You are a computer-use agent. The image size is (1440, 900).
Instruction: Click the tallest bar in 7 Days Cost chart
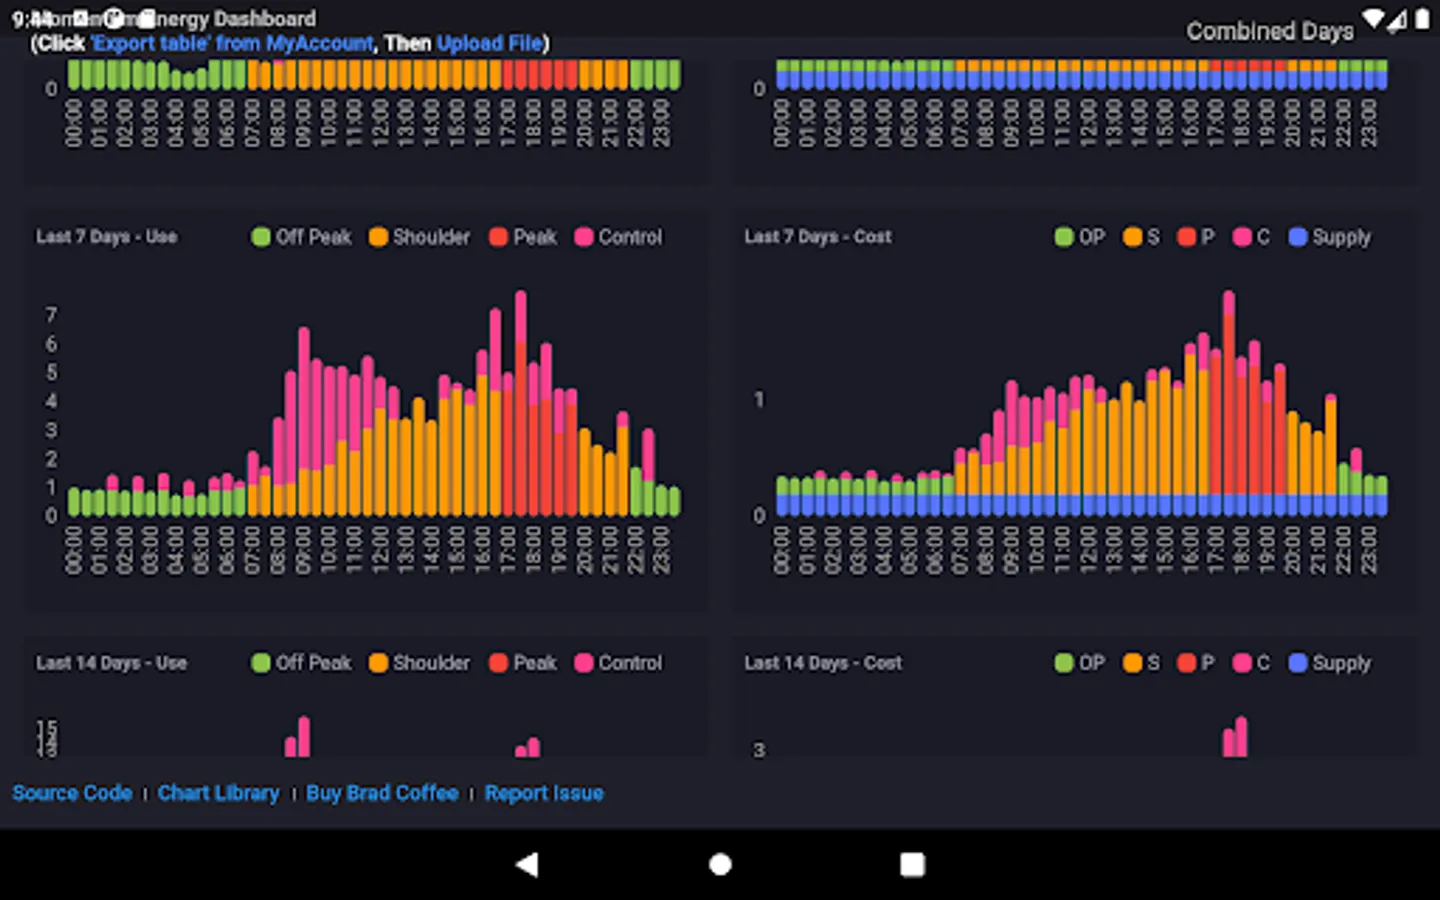click(1228, 403)
